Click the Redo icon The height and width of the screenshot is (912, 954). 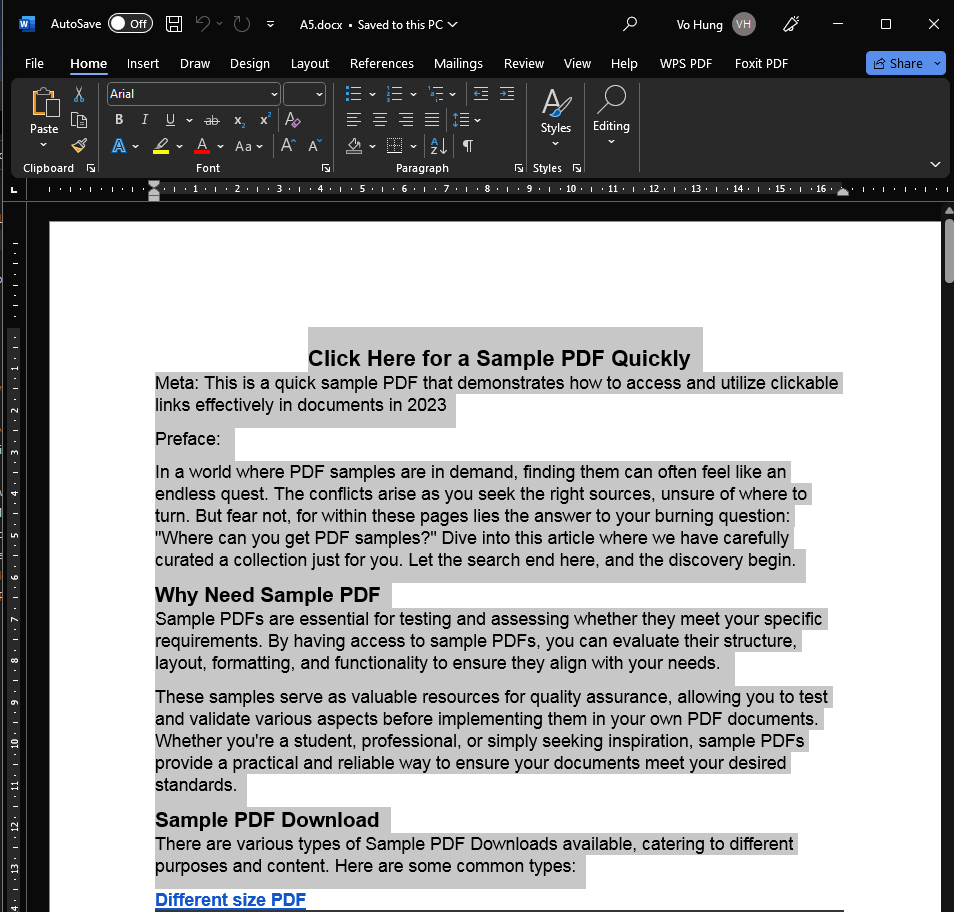242,24
